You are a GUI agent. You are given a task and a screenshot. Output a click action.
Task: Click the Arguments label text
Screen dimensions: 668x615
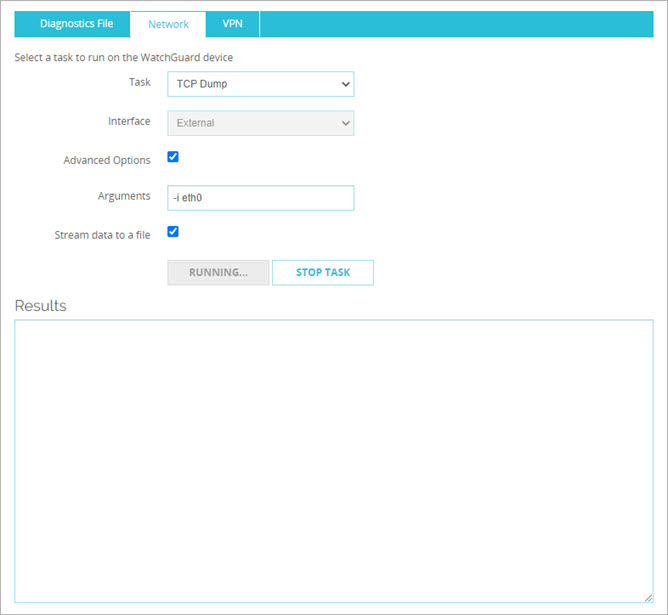(x=125, y=197)
